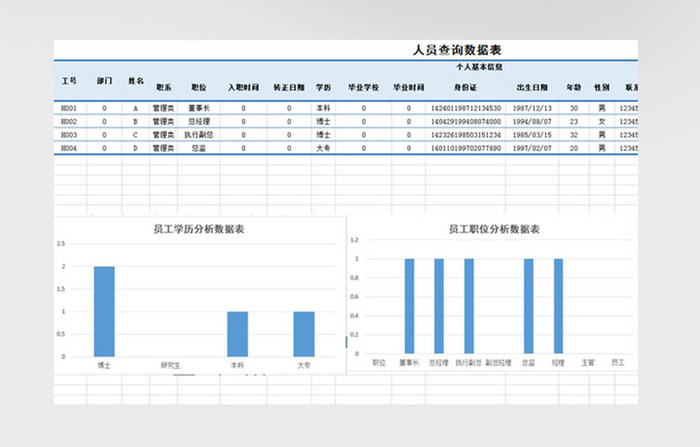Screen dimensions: 700x447
Task: Select ID number 140110199702077890
Action: 466,148
